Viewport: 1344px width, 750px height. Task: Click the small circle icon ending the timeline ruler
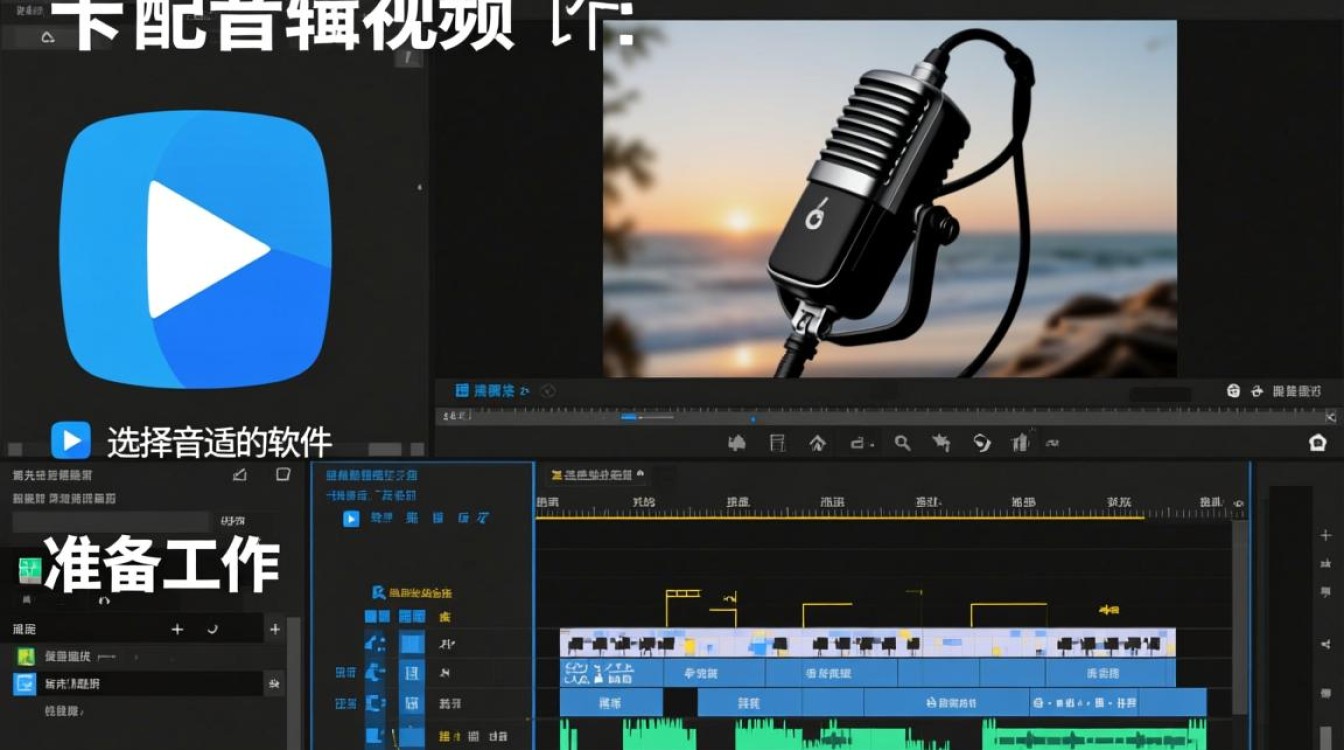pyautogui.click(x=1239, y=503)
